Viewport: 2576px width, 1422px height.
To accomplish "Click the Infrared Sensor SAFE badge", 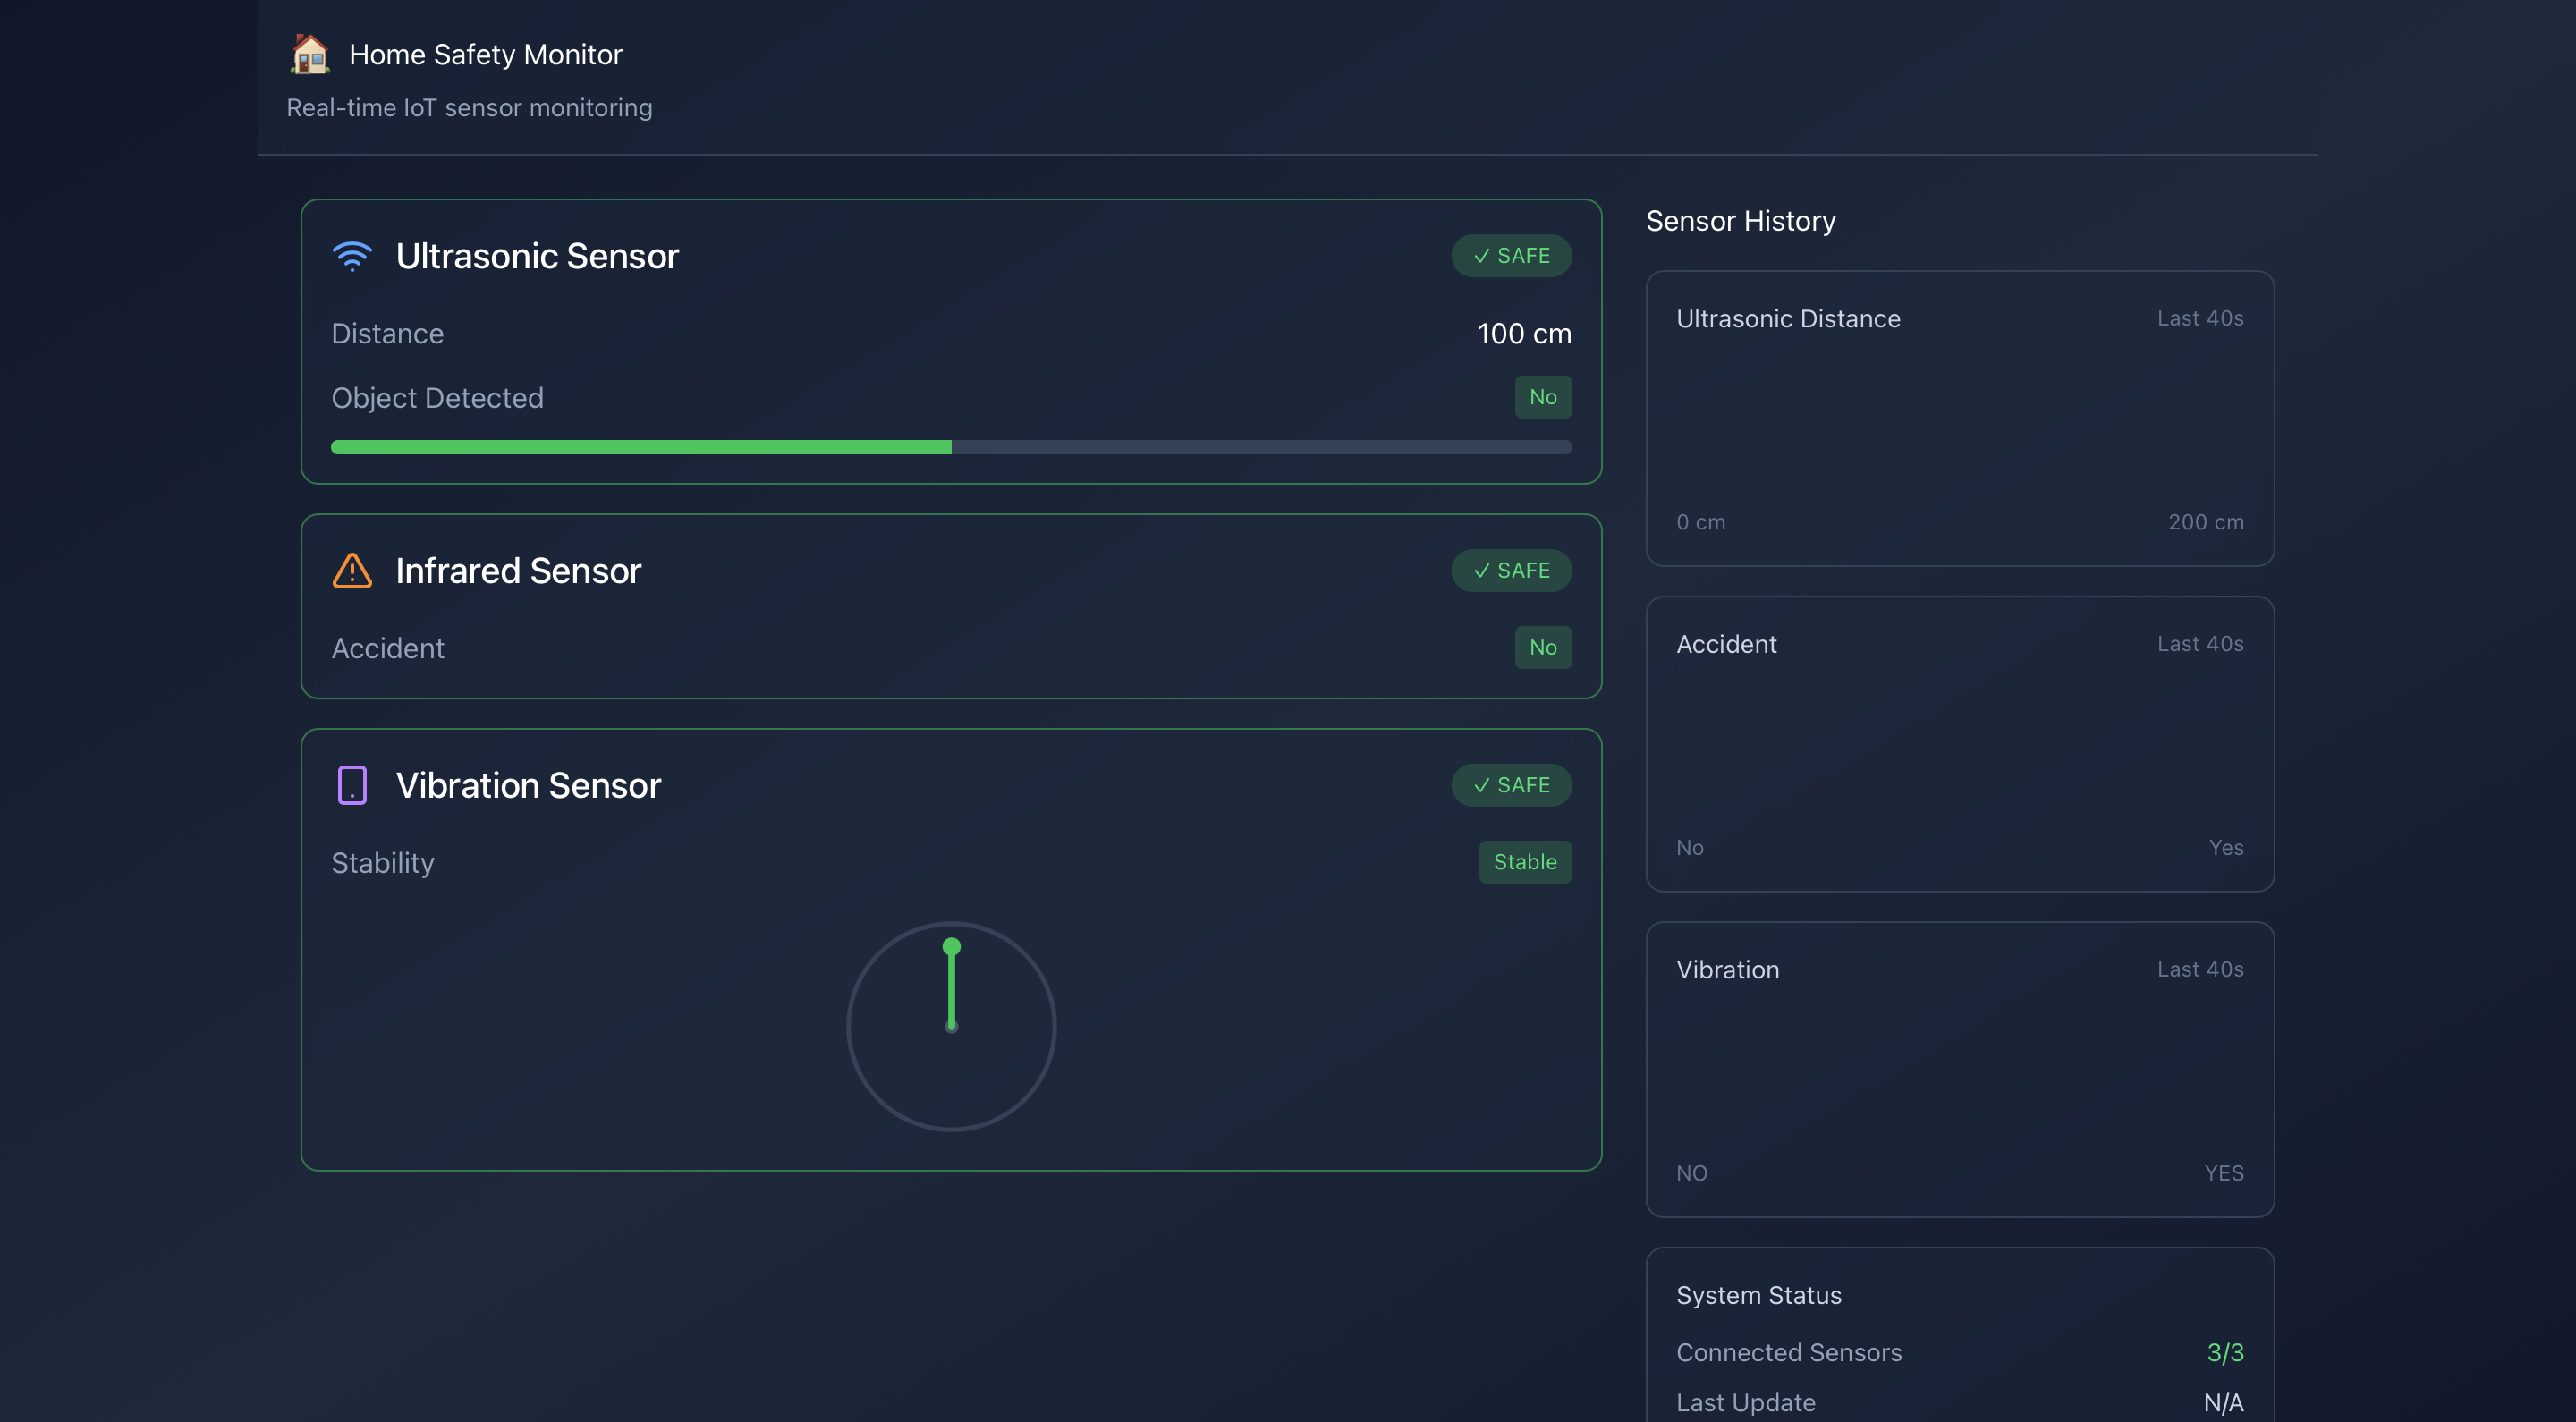I will pos(1511,571).
